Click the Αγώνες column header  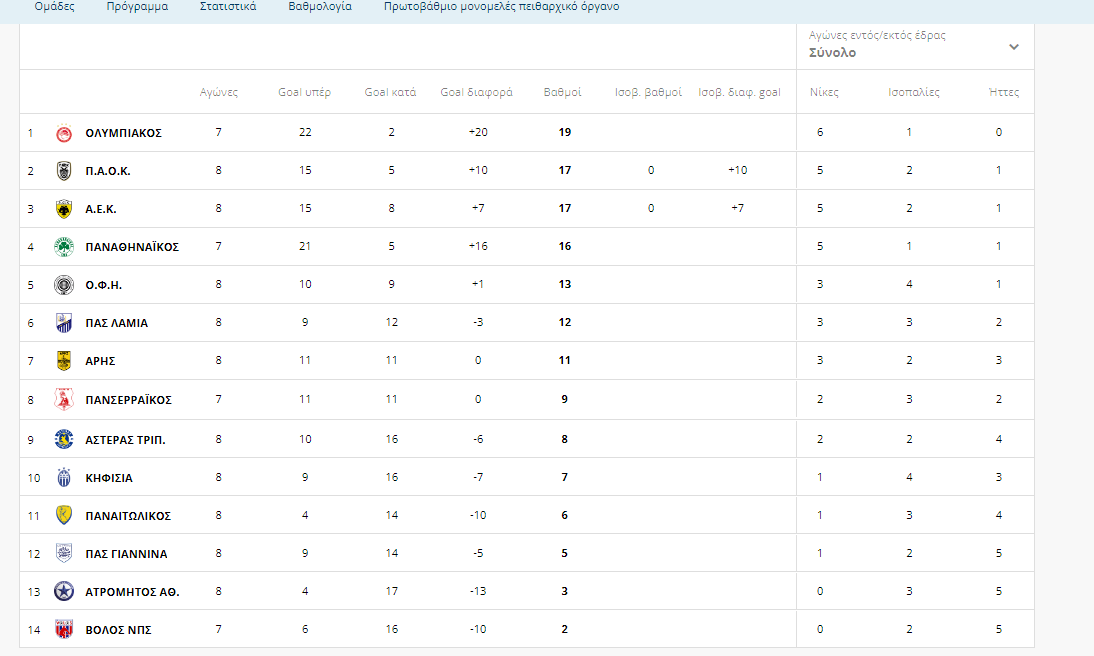click(218, 92)
